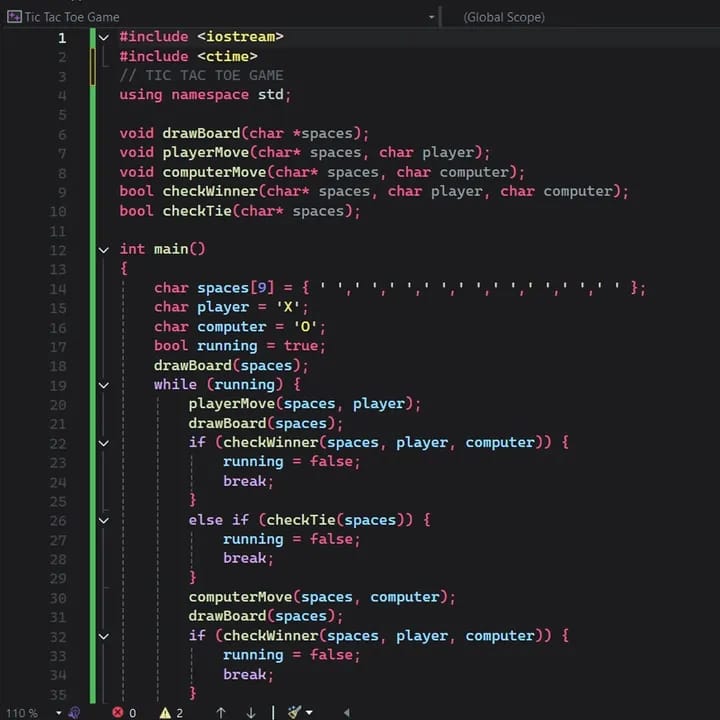The image size is (720, 720).
Task: Click the computerMove declaration on line 8
Action: pos(322,173)
